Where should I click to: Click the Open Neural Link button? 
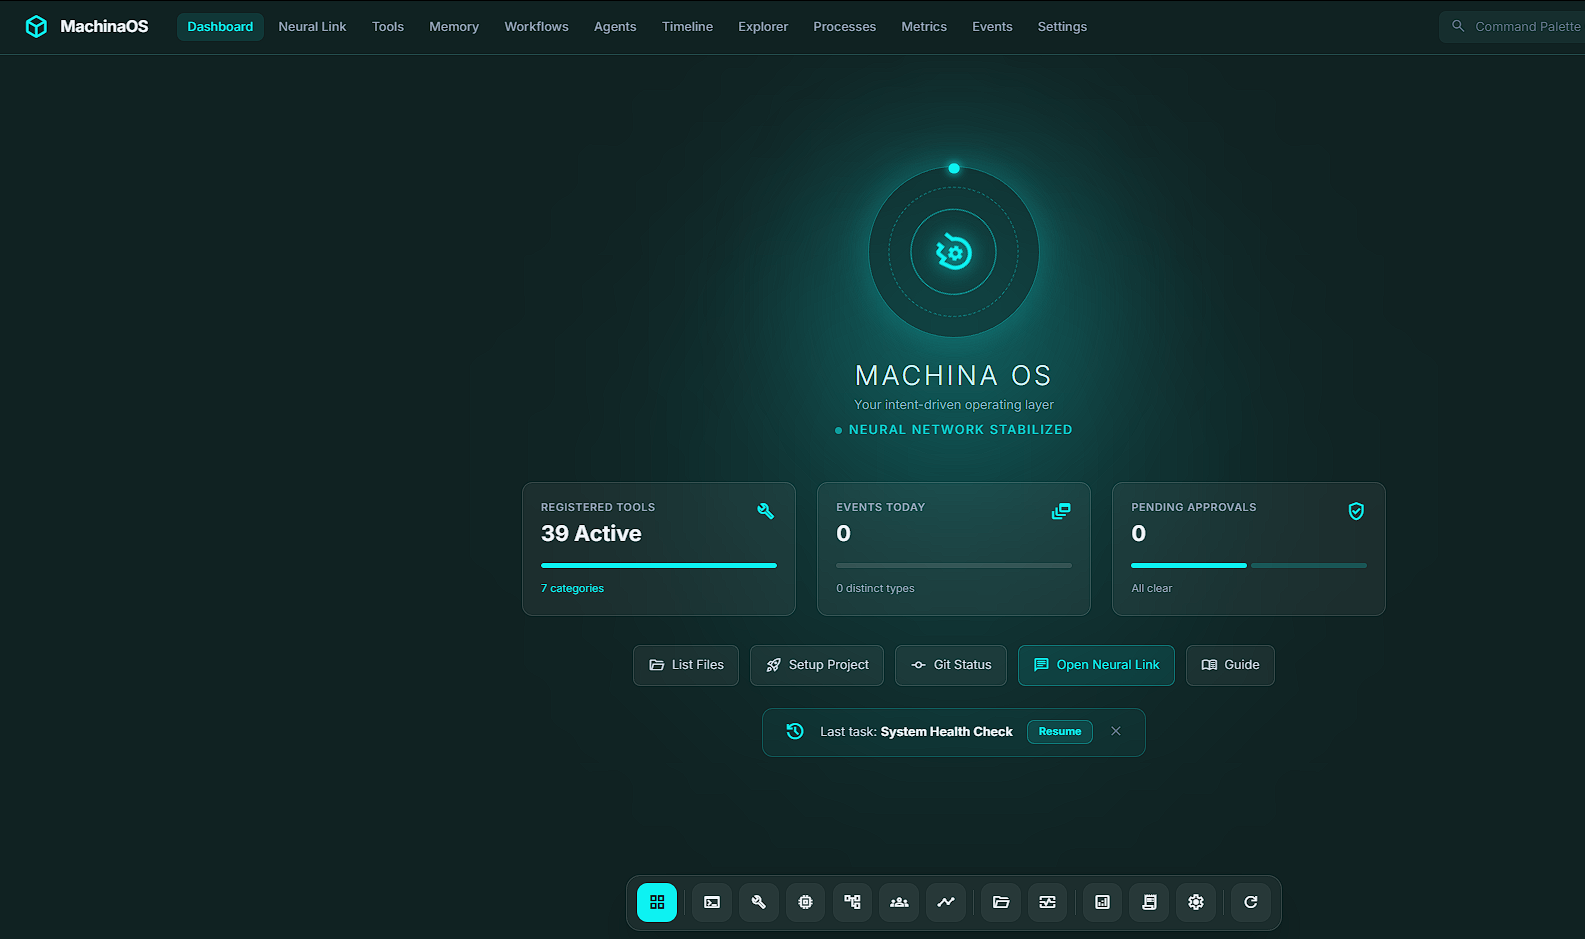click(x=1096, y=665)
